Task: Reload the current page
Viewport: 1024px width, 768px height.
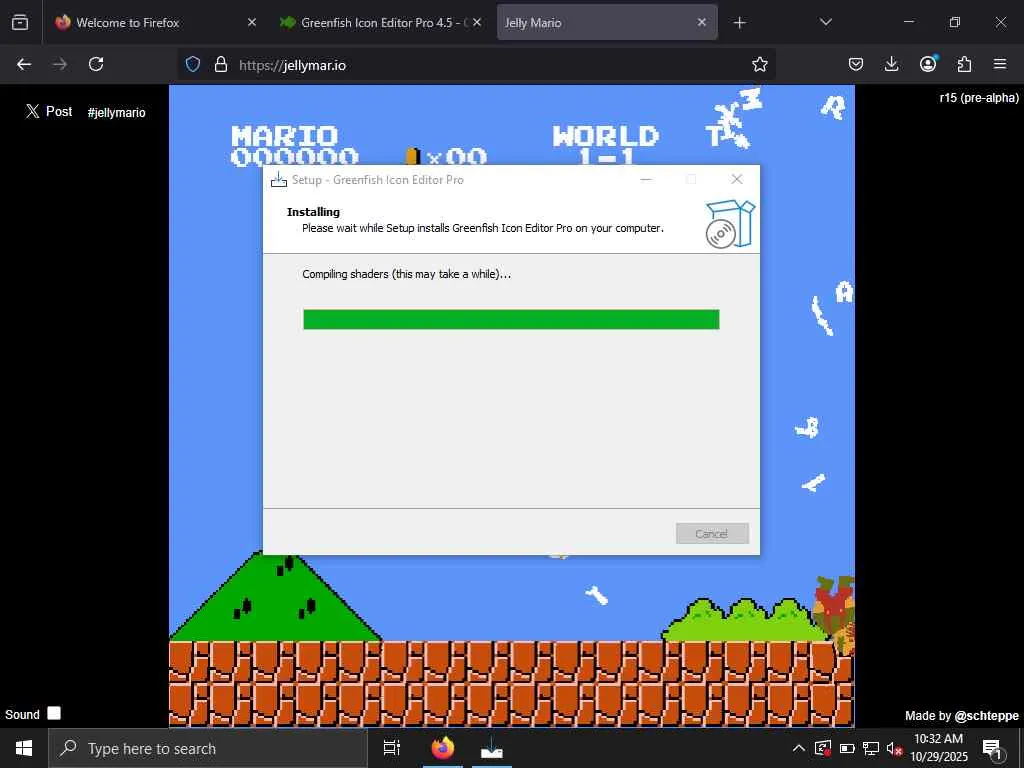Action: click(96, 64)
